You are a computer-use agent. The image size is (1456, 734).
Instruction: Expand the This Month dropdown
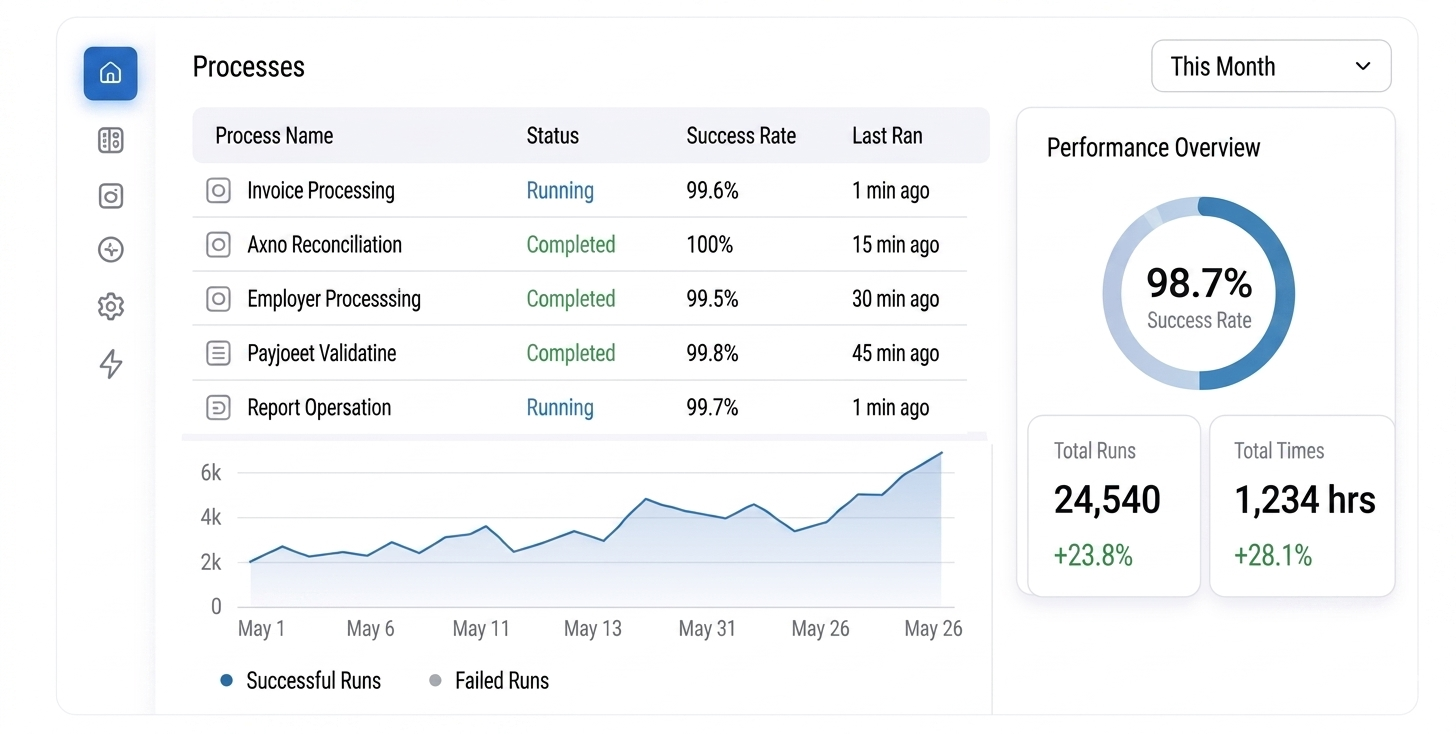pyautogui.click(x=1271, y=66)
